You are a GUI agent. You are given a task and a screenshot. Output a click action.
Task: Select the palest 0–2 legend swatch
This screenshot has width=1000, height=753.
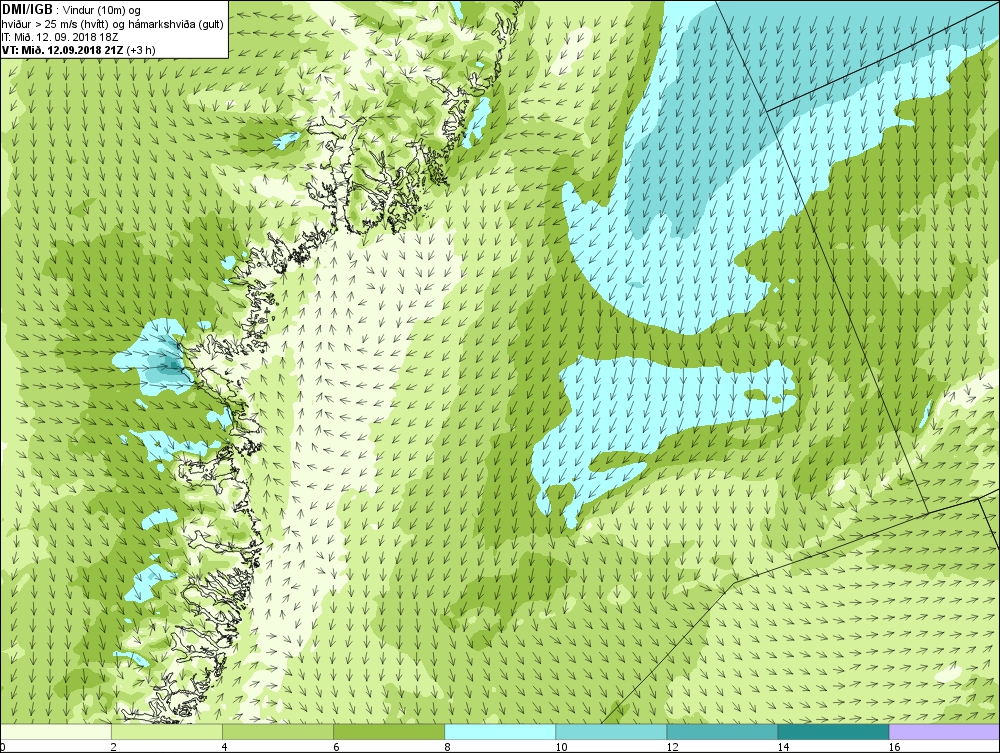tap(56, 731)
